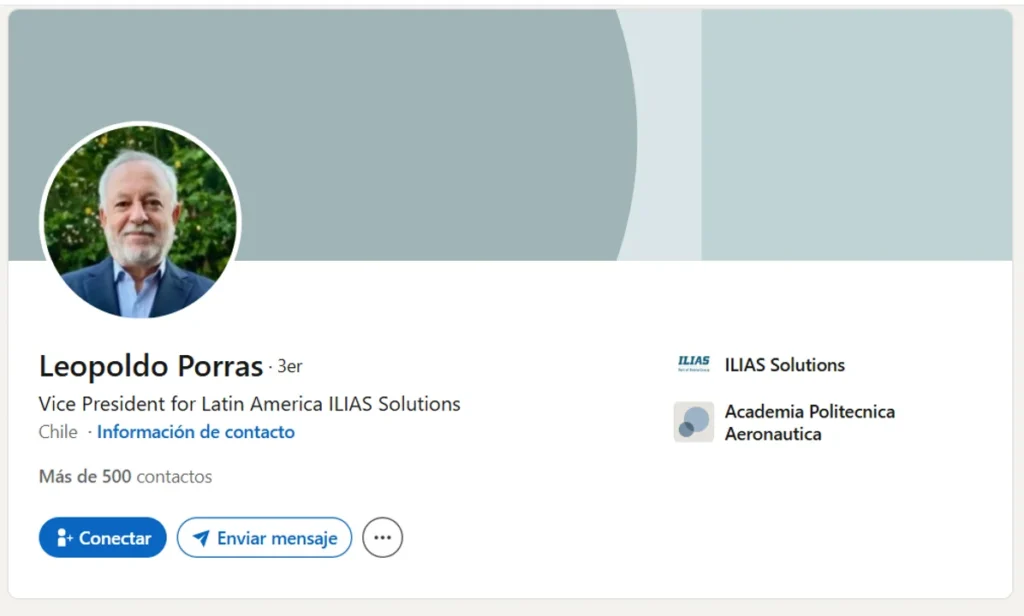Open Leopoldo Porras's profile photo
This screenshot has height=616, width=1024.
(140, 222)
